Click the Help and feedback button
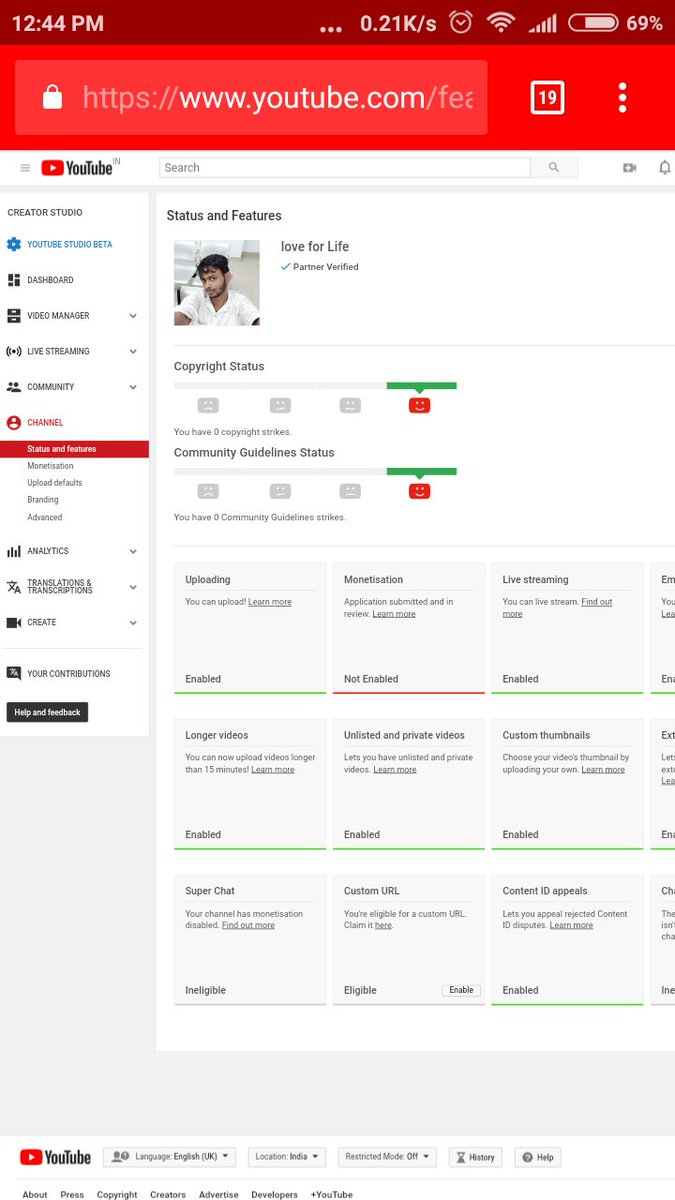Screen dimensions: 675x1200 click(48, 712)
